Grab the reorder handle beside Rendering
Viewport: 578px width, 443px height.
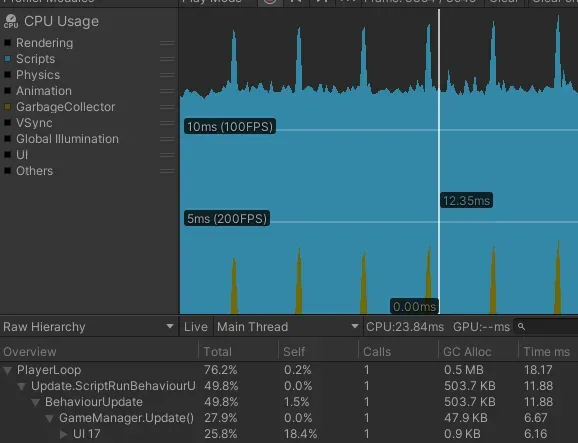point(167,43)
